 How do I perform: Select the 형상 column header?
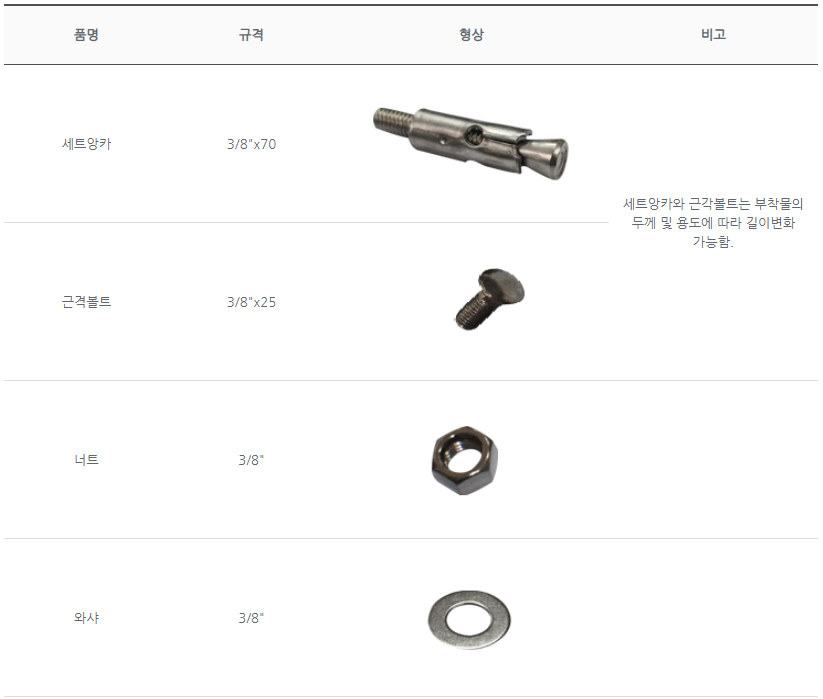coord(471,35)
